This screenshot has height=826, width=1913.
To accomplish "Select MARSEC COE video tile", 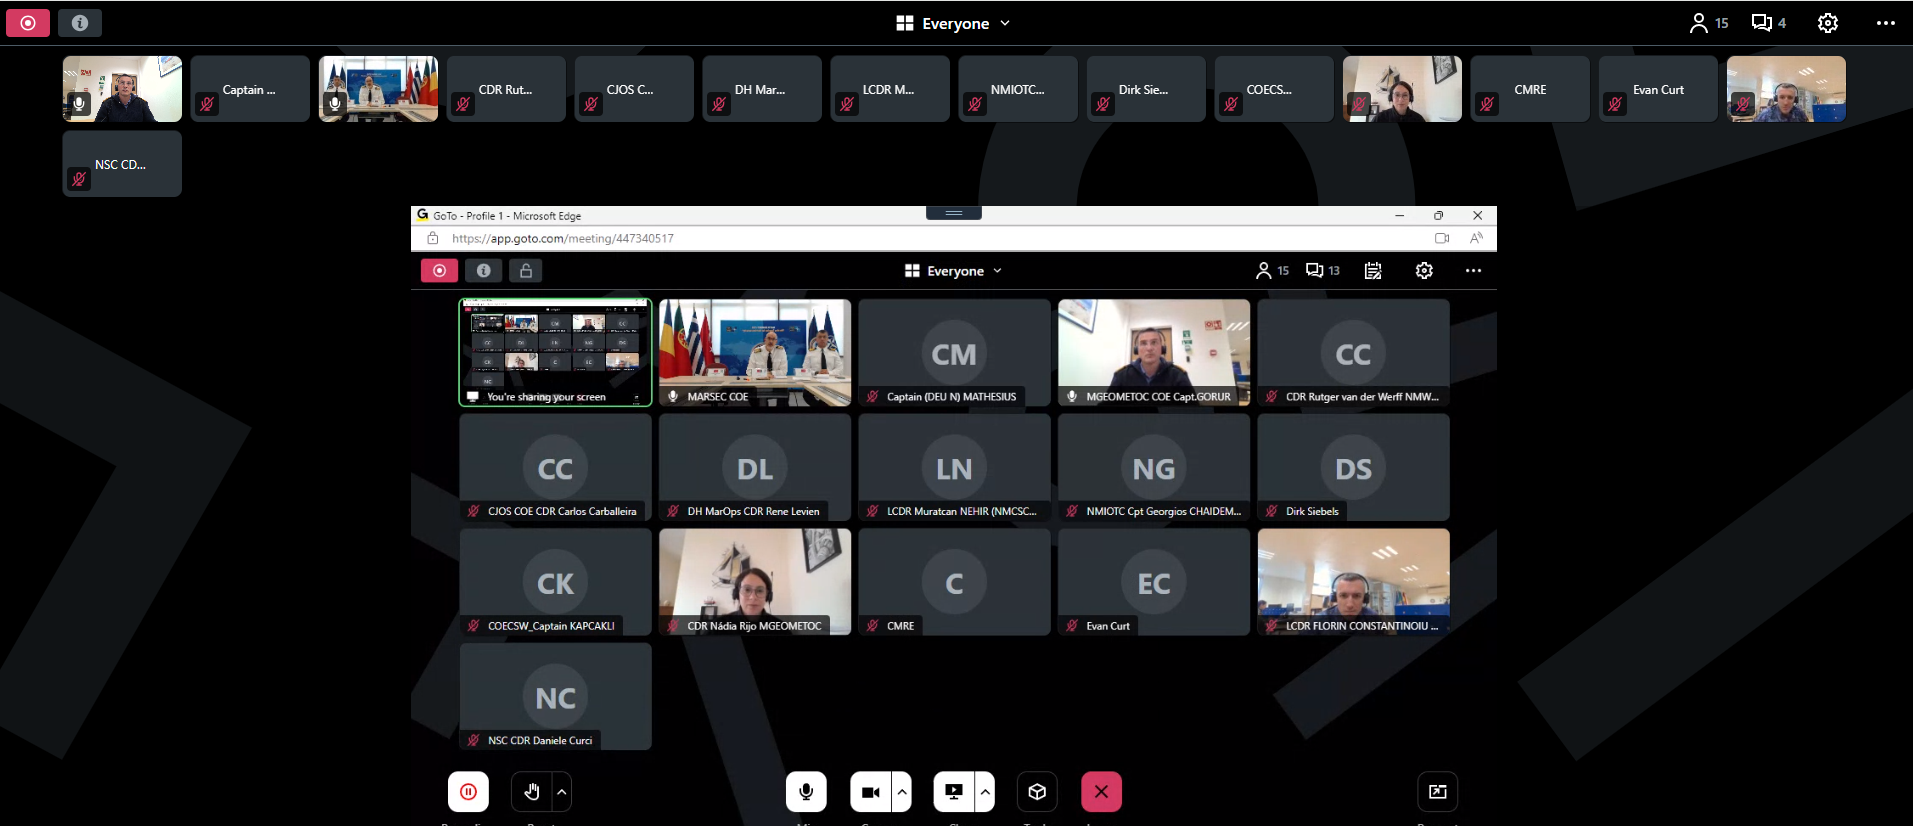I will point(755,352).
